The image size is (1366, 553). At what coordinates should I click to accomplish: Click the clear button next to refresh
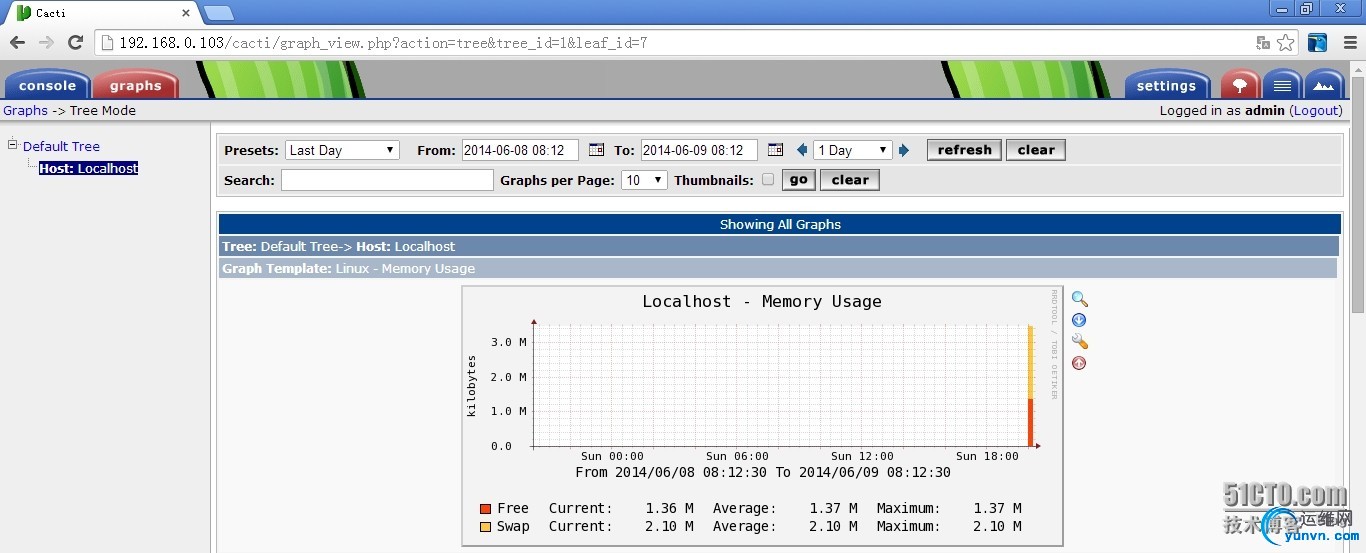[x=1036, y=150]
